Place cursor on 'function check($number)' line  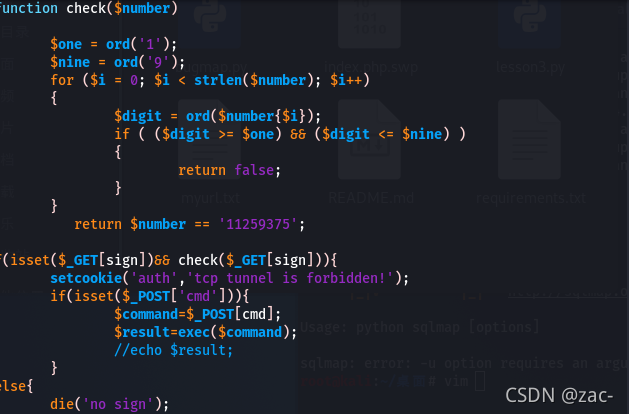[x=88, y=8]
